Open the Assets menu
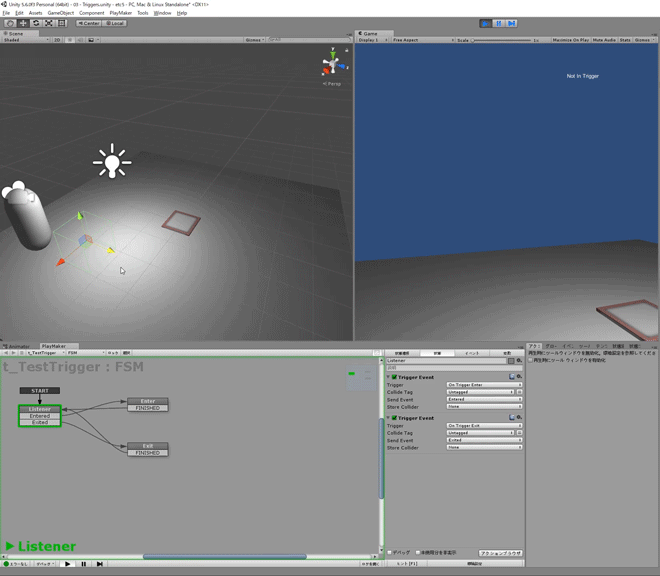Viewport: 660px width, 576px height. [x=35, y=13]
